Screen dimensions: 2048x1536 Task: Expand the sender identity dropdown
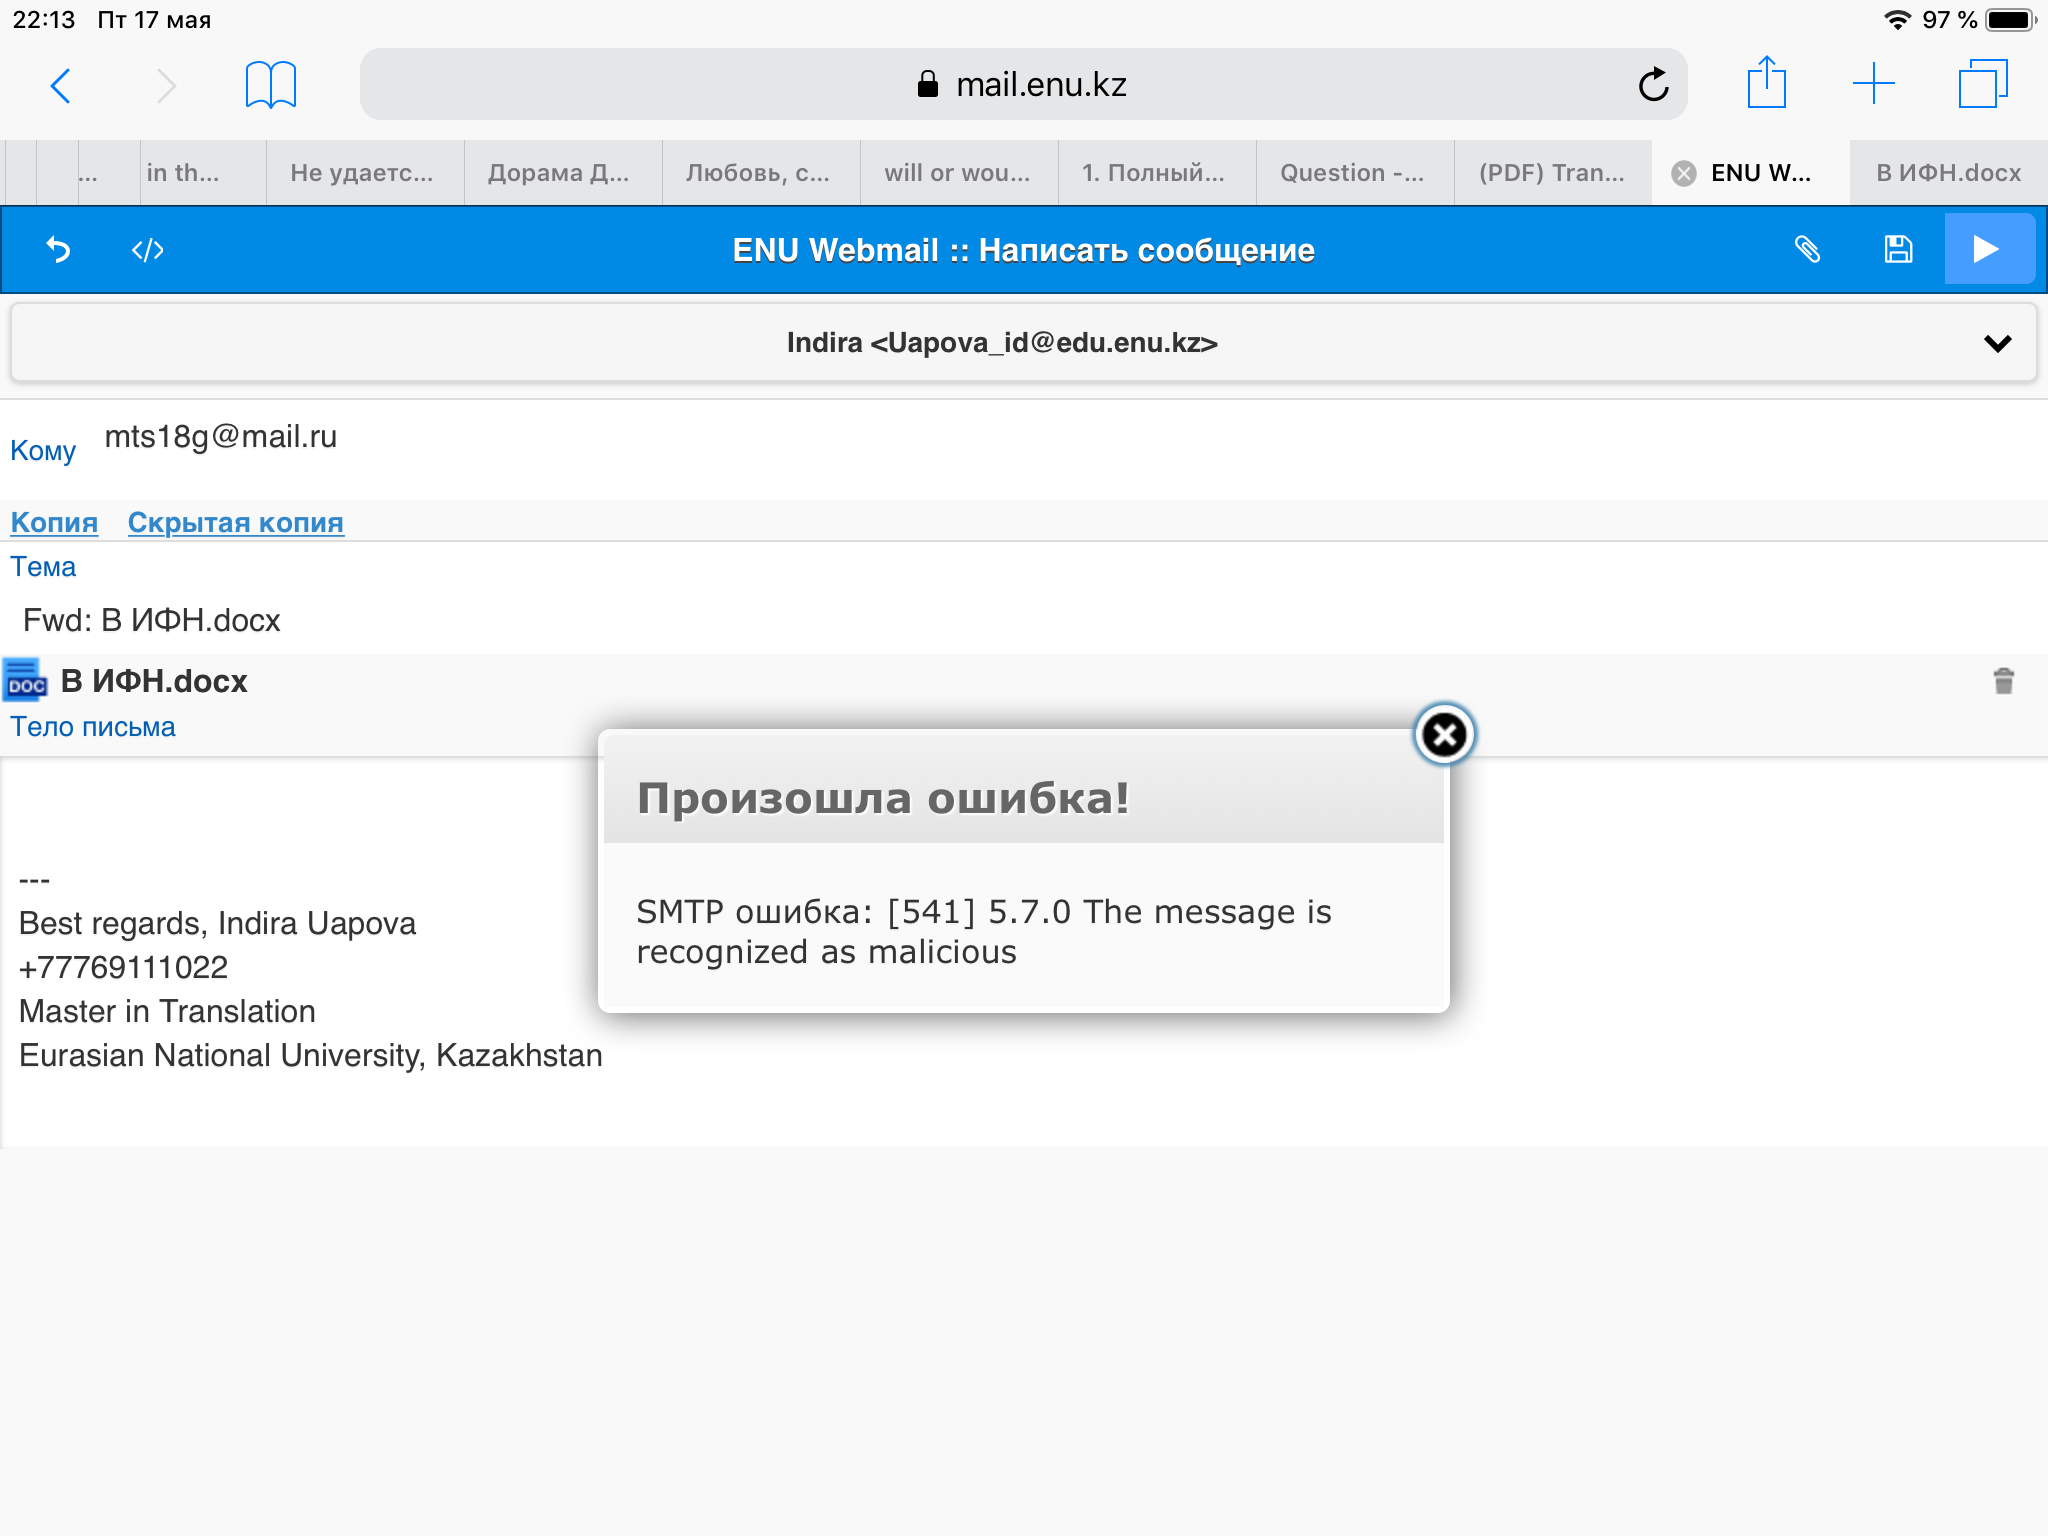[x=1997, y=343]
